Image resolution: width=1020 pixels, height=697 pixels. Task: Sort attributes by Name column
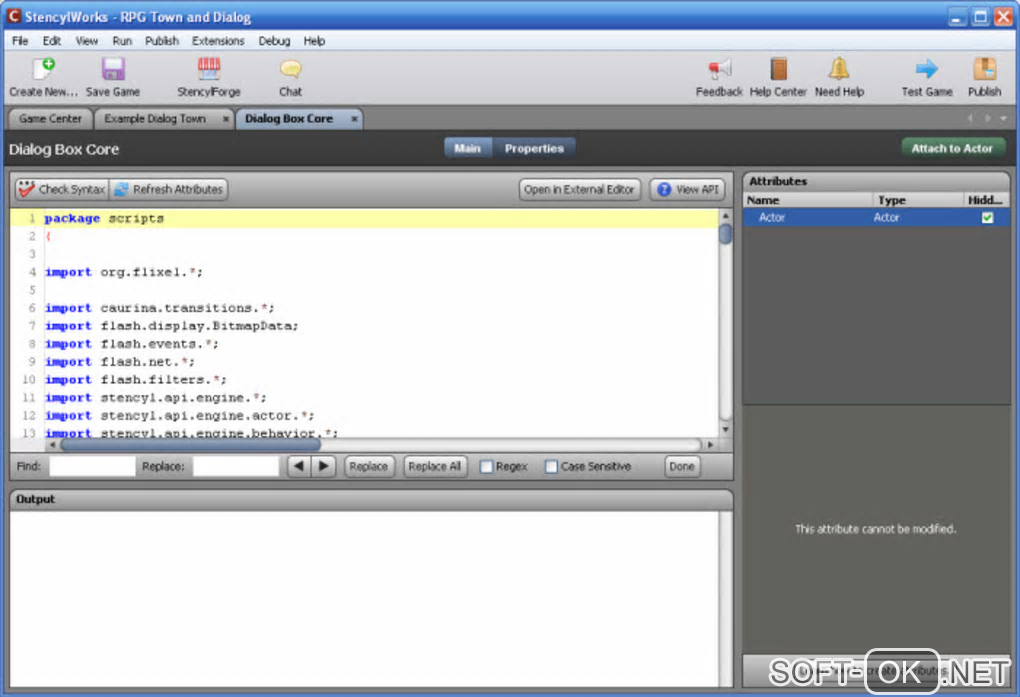point(807,200)
